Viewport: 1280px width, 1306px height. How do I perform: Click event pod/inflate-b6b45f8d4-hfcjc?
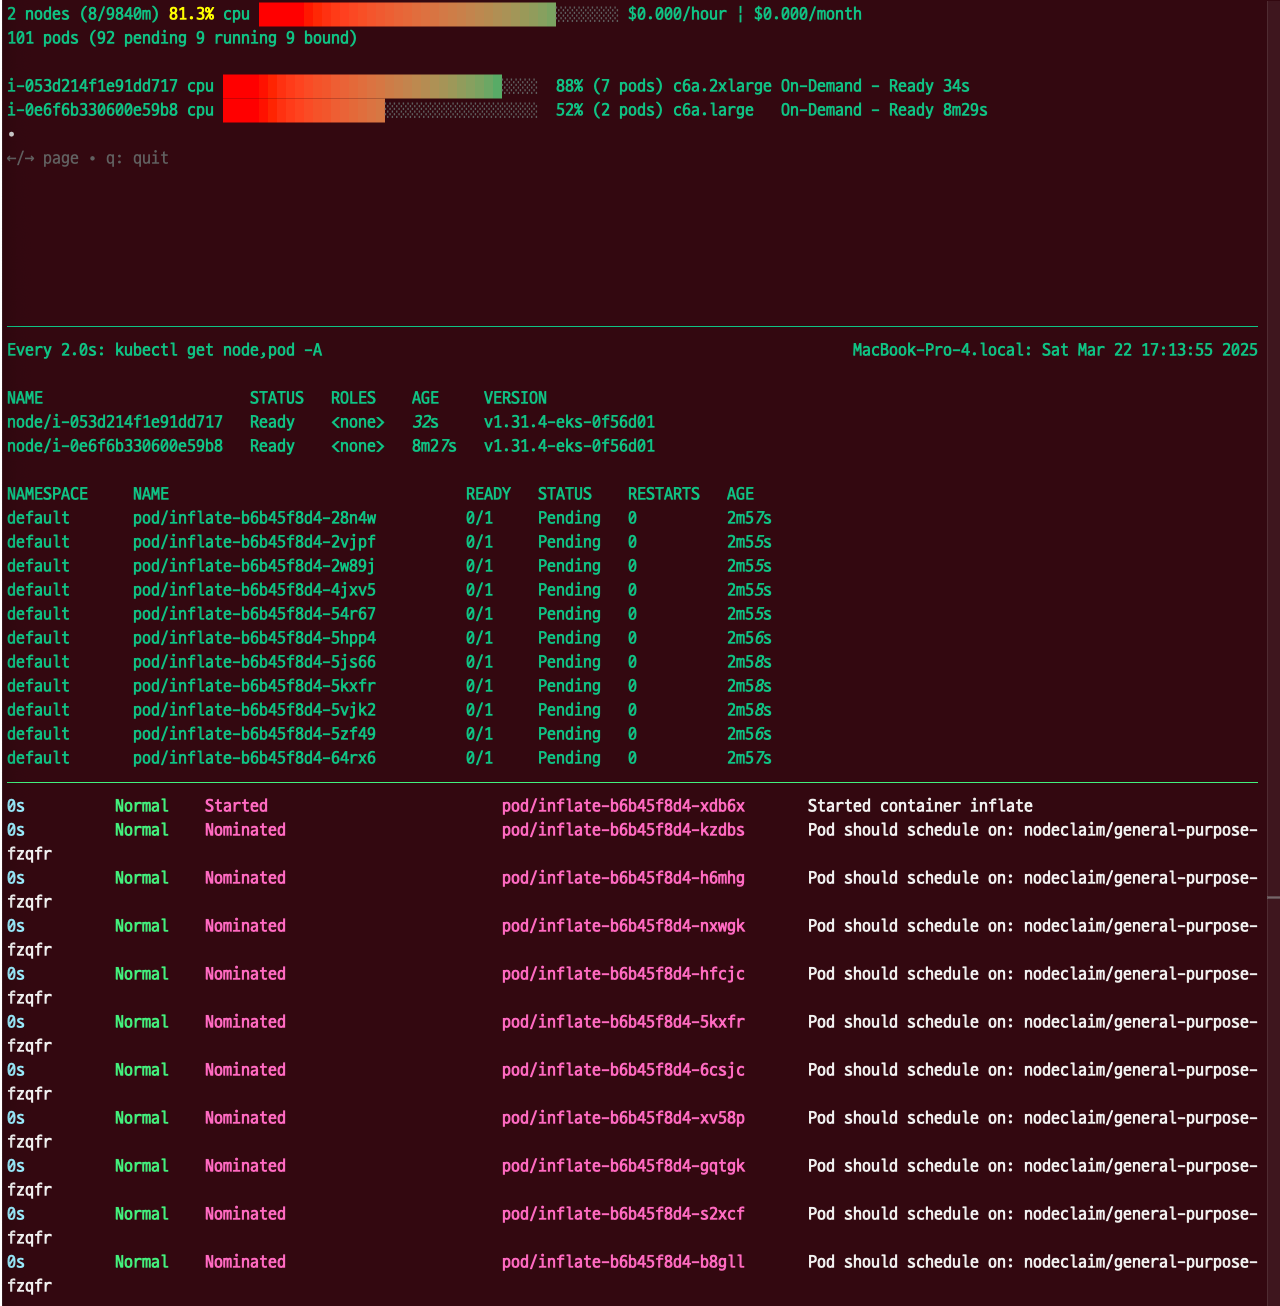[623, 974]
